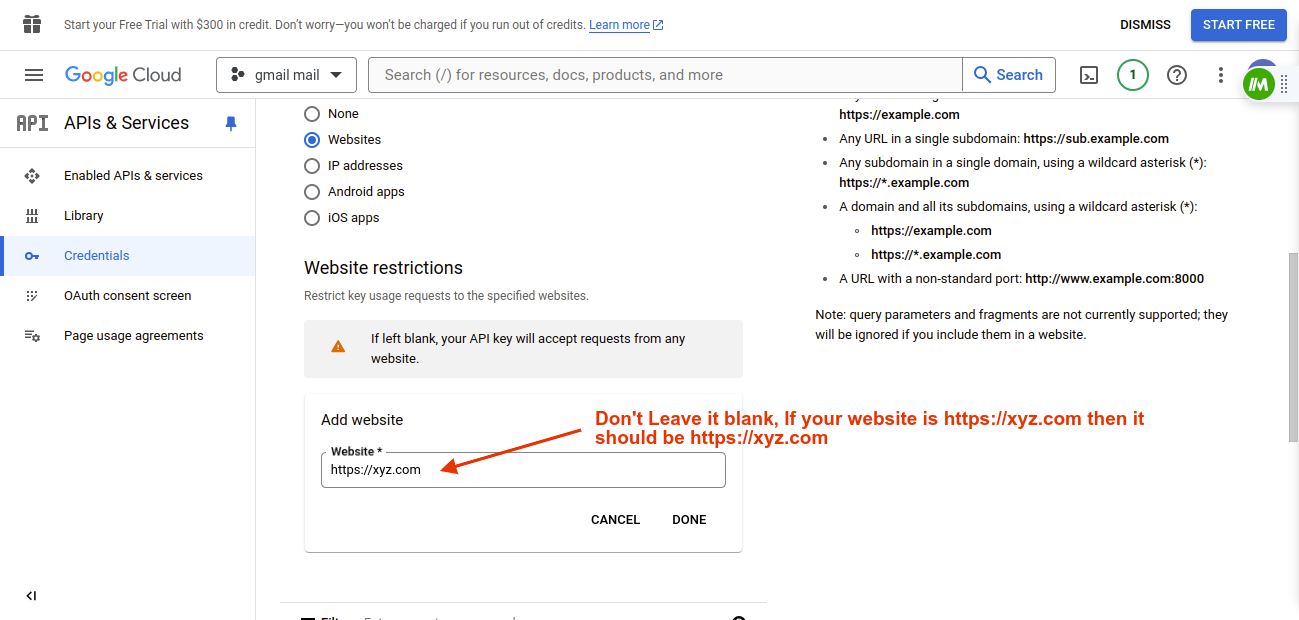Click the Website URL input field
The width and height of the screenshot is (1299, 620).
[523, 470]
